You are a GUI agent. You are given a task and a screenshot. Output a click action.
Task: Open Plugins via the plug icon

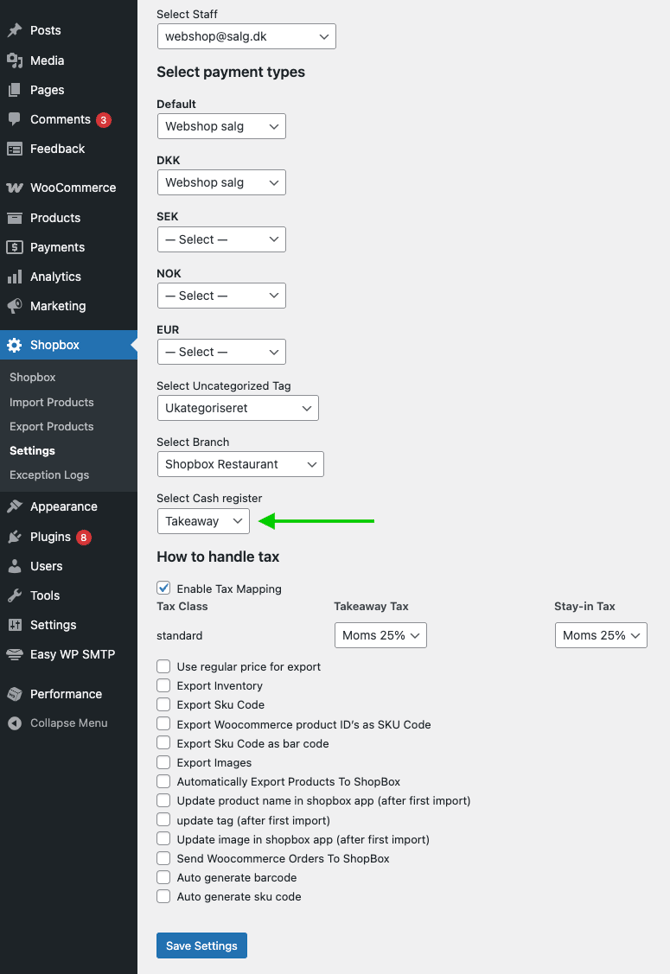tap(14, 537)
